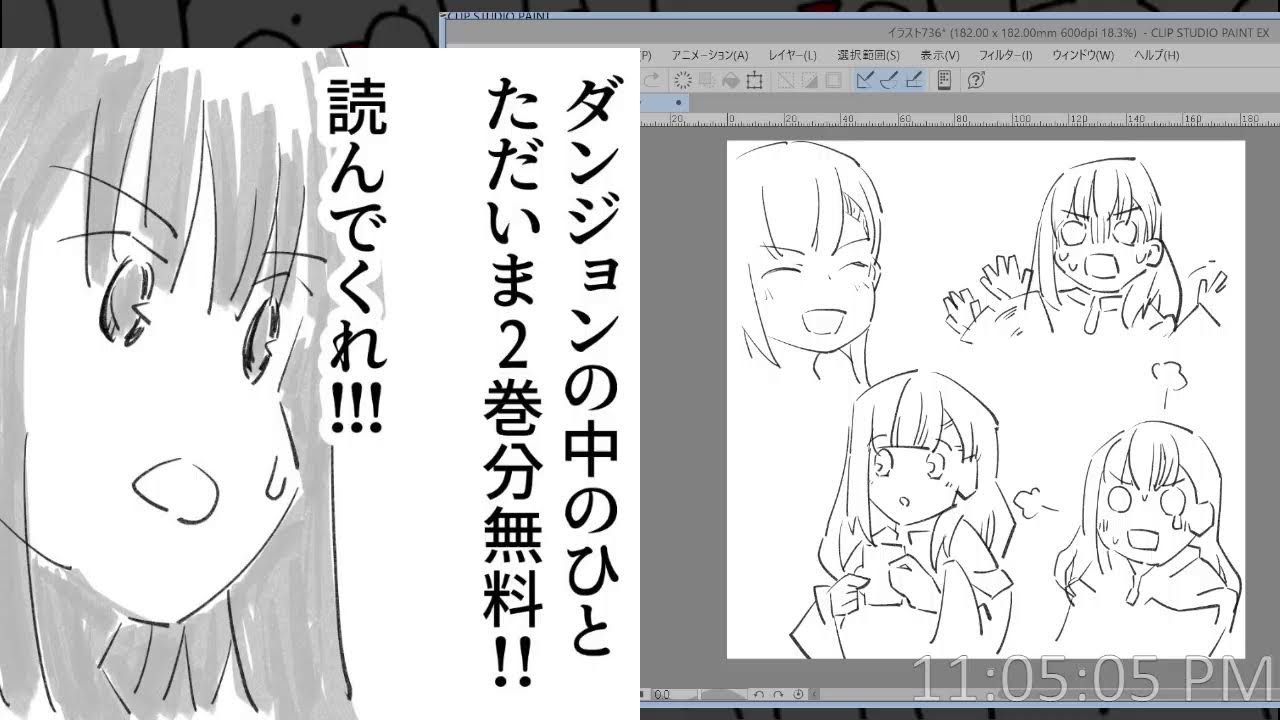Toggle snap to ruler
Viewport: 1280px width, 720px height.
863,81
